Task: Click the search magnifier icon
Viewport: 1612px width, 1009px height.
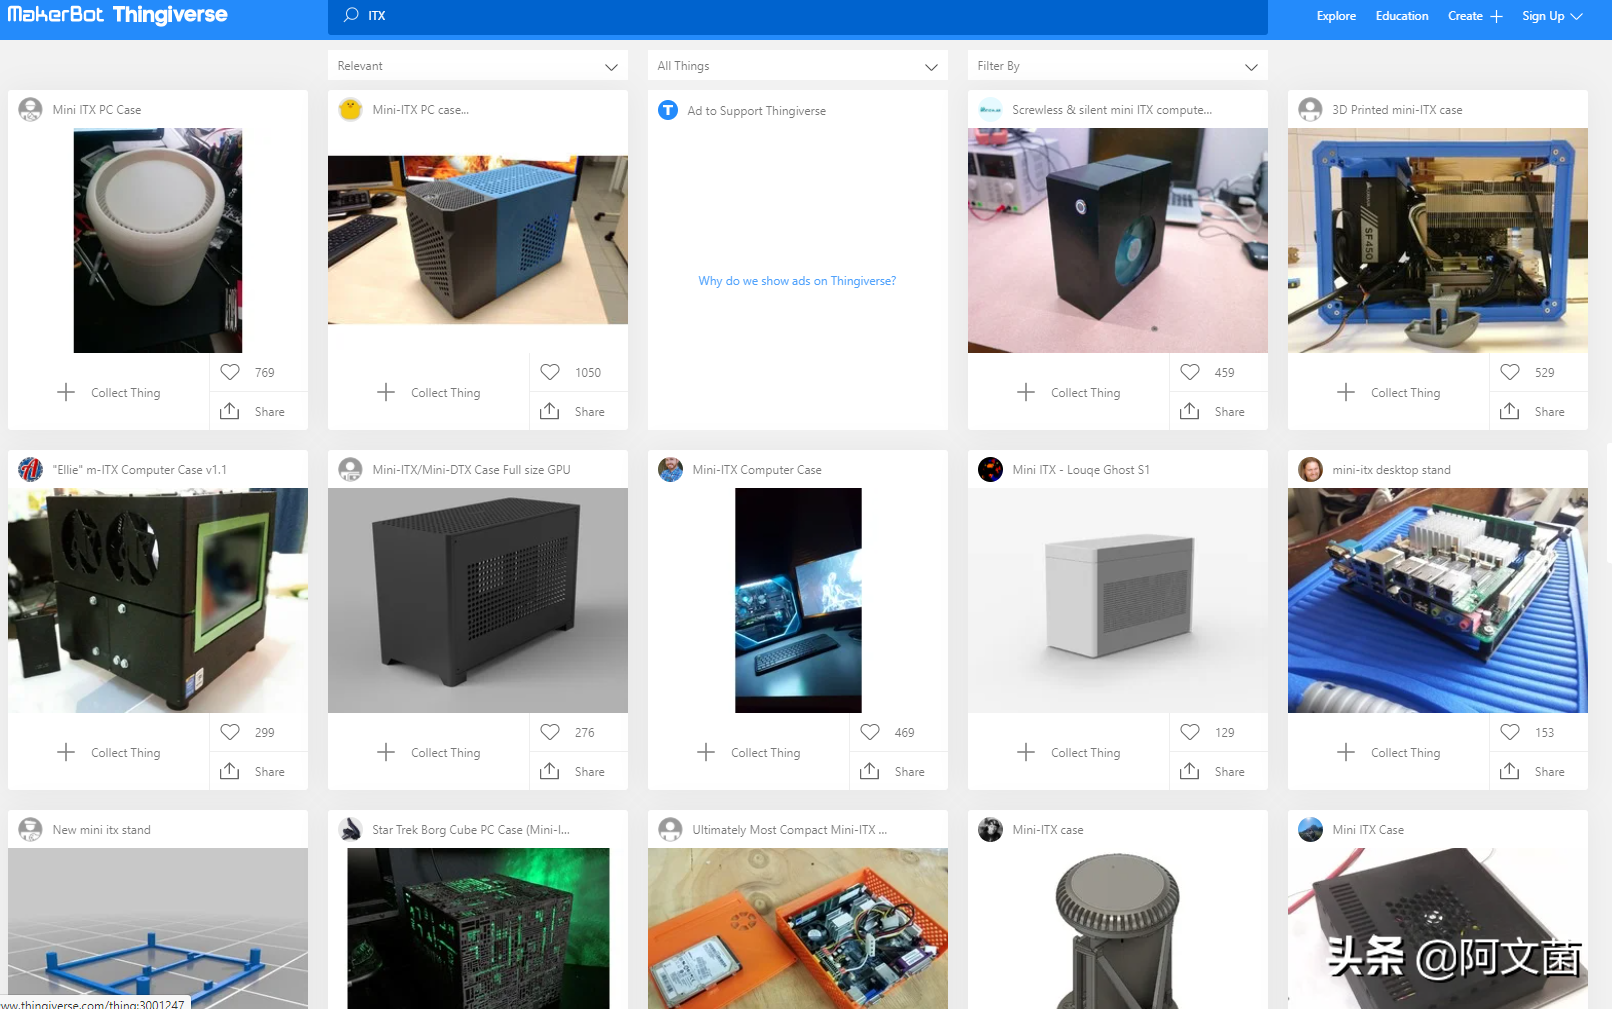Action: [x=351, y=15]
